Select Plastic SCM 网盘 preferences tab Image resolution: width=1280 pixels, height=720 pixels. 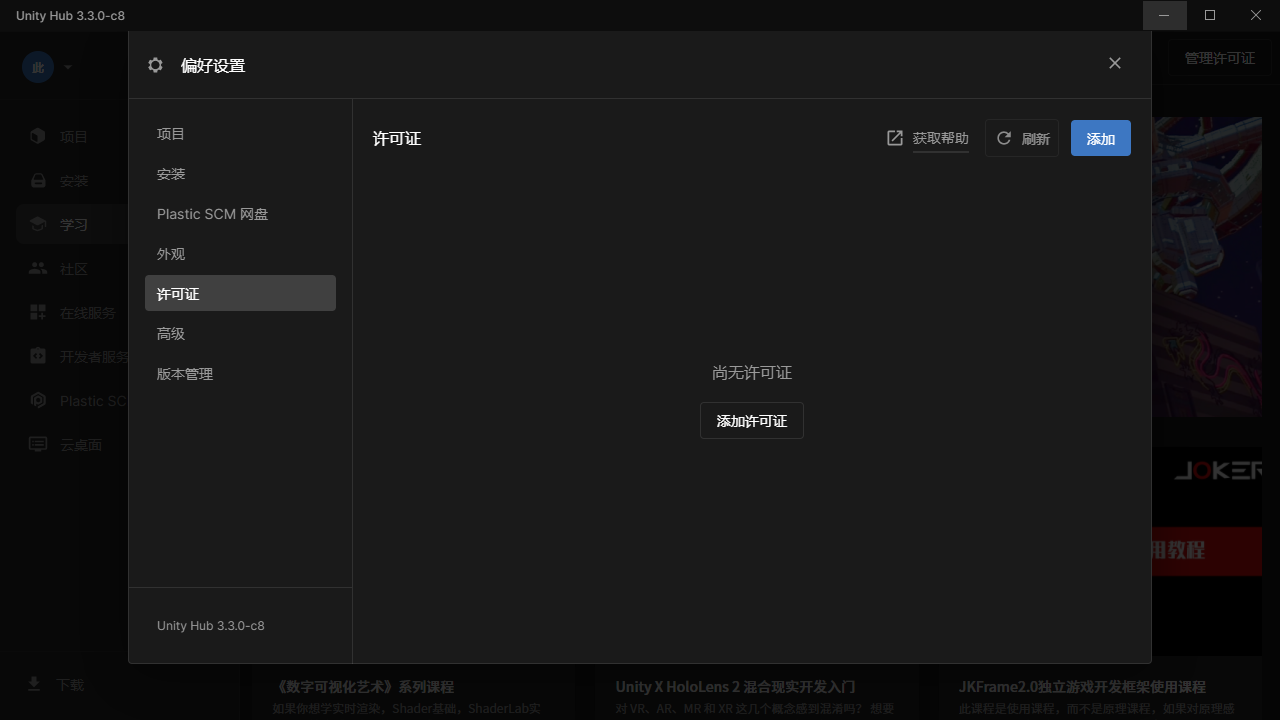[240, 214]
